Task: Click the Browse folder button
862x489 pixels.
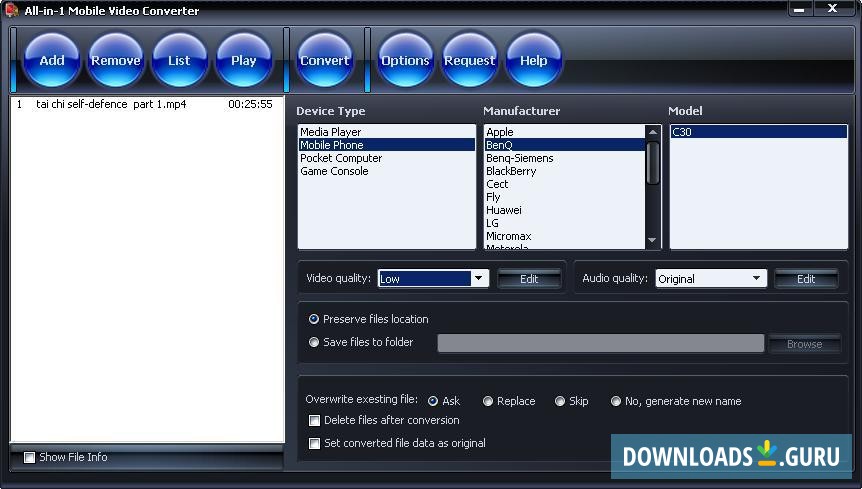Action: tap(804, 344)
